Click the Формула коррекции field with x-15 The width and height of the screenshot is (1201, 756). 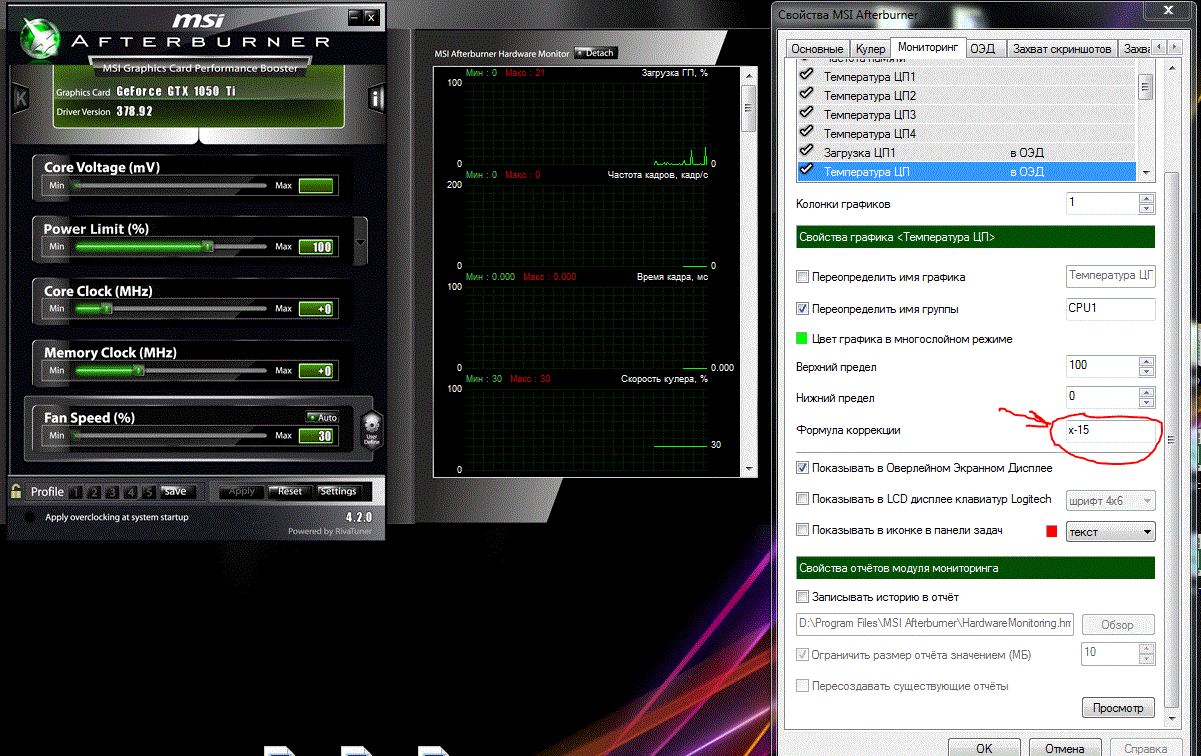pyautogui.click(x=1110, y=430)
